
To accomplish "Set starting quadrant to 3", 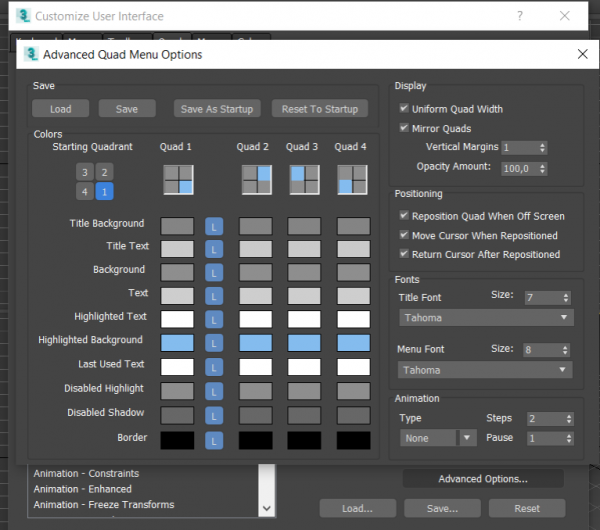I will (85, 172).
